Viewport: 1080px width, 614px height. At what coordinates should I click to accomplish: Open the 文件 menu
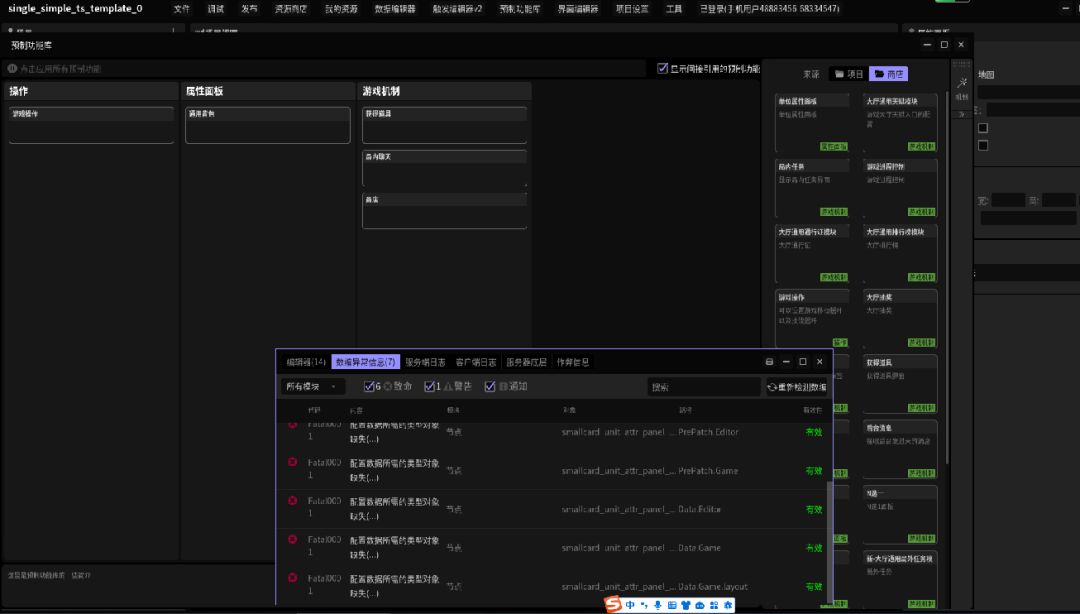[181, 9]
